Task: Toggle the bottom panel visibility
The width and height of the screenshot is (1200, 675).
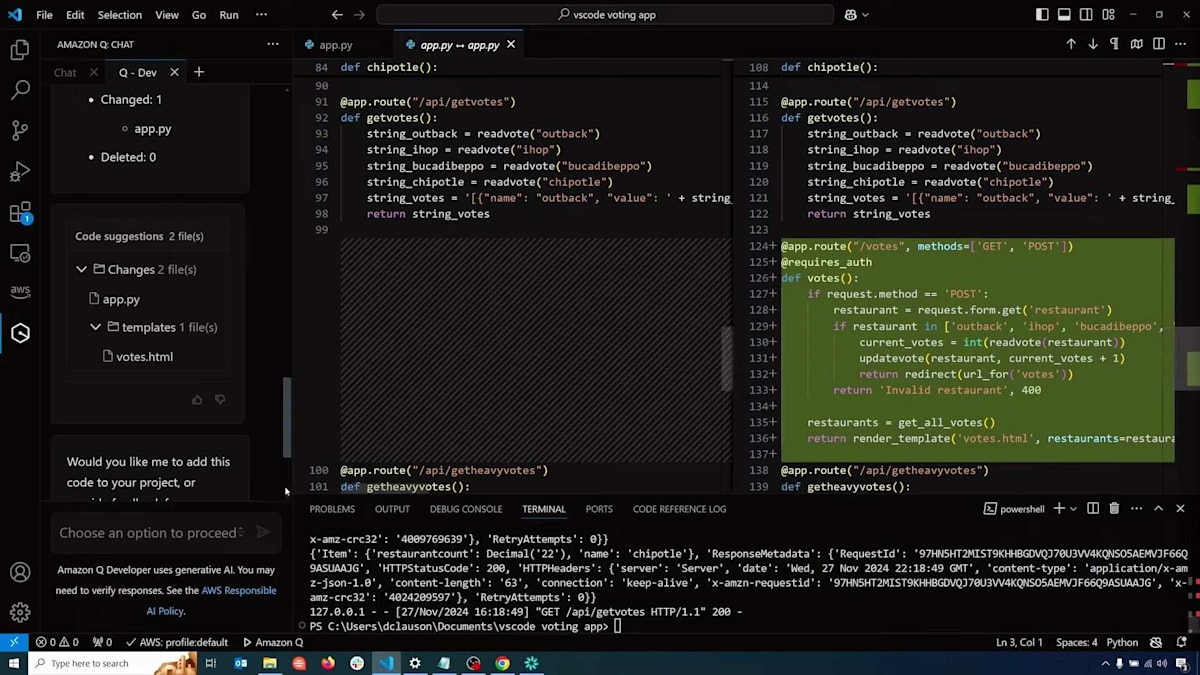Action: click(1064, 15)
